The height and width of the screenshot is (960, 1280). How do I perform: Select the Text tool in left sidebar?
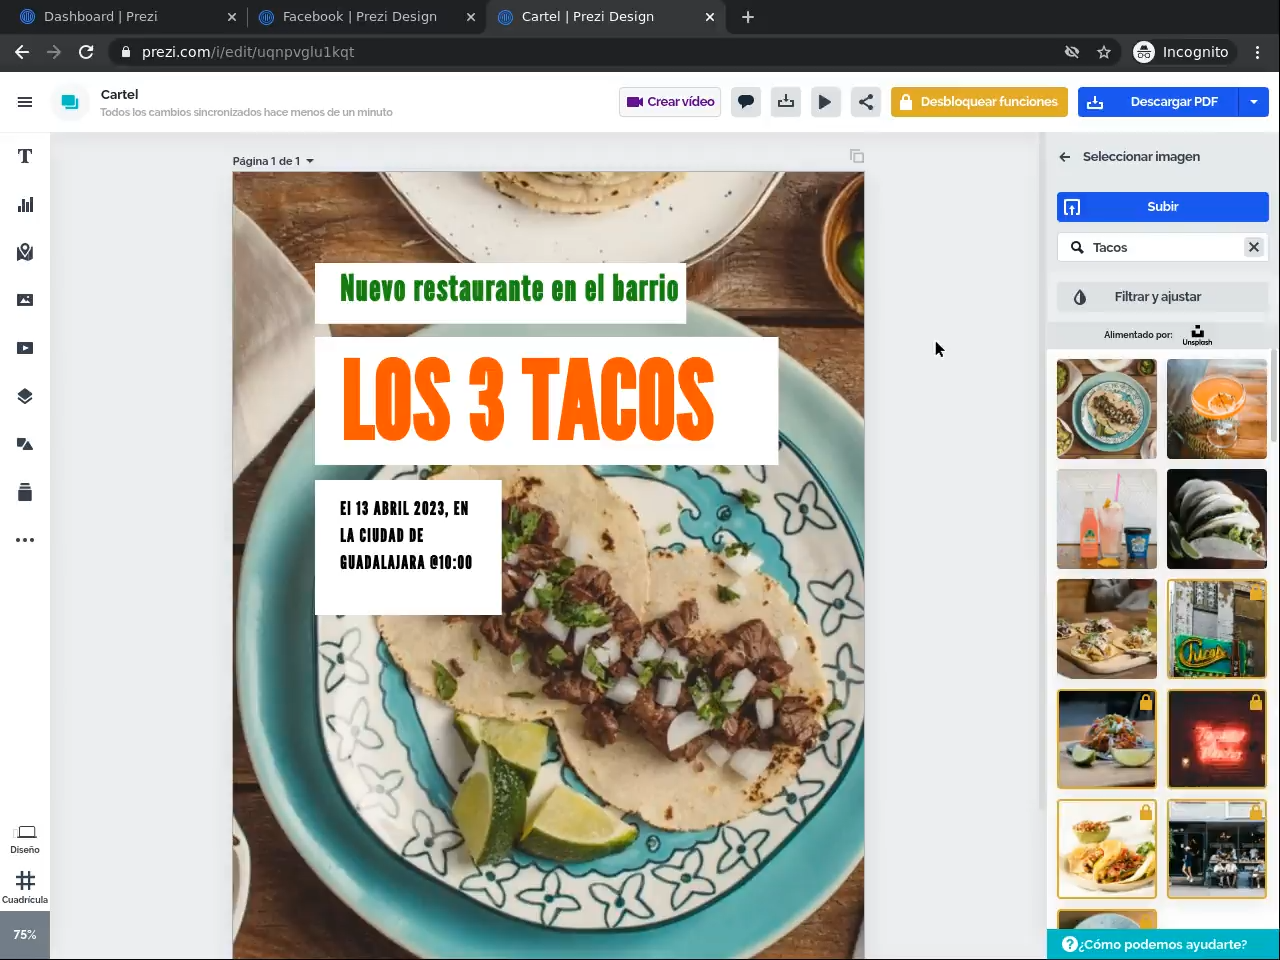tap(25, 156)
